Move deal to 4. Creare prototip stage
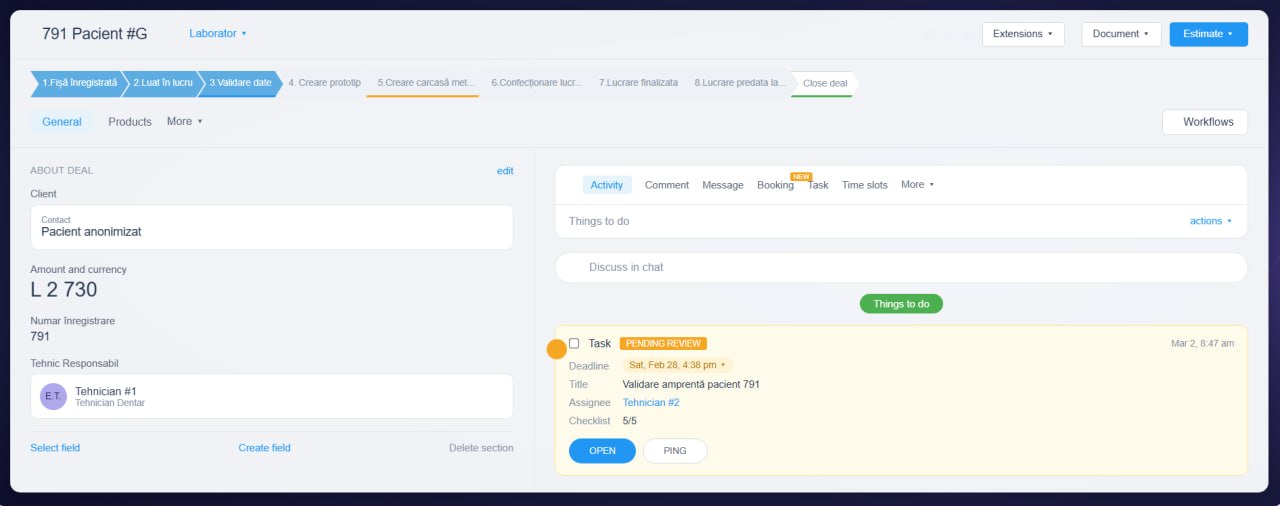The width and height of the screenshot is (1280, 506). point(324,83)
